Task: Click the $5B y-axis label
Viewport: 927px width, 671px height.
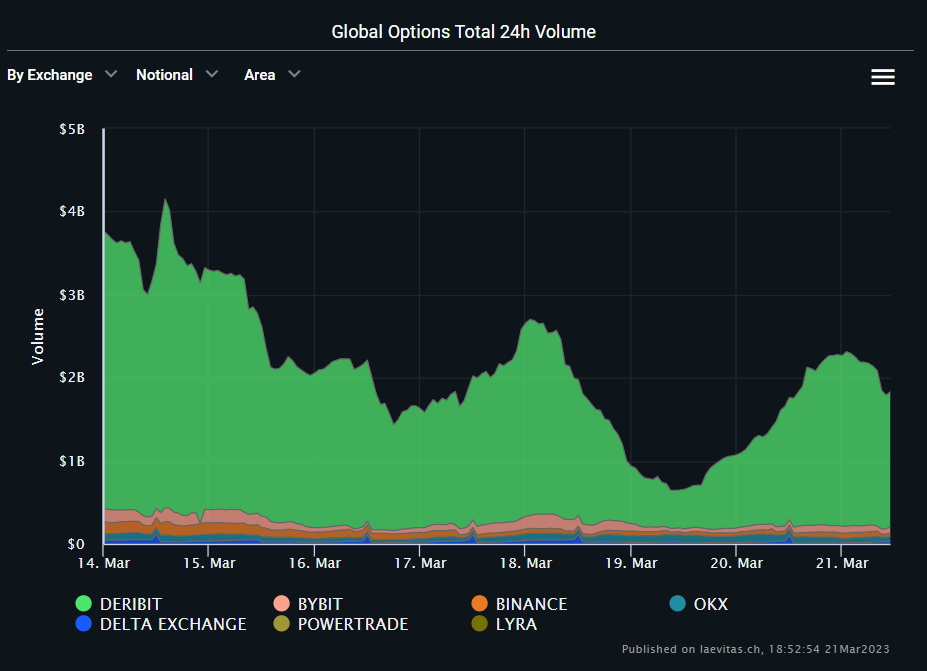Action: coord(72,129)
